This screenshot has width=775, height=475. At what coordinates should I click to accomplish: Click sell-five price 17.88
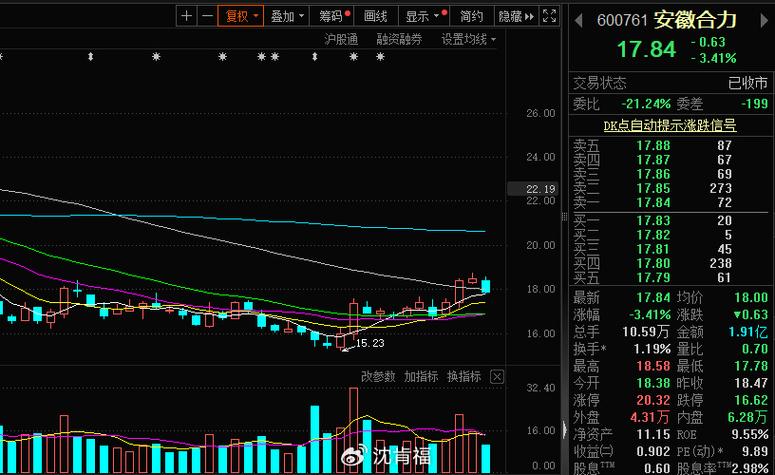(x=653, y=145)
